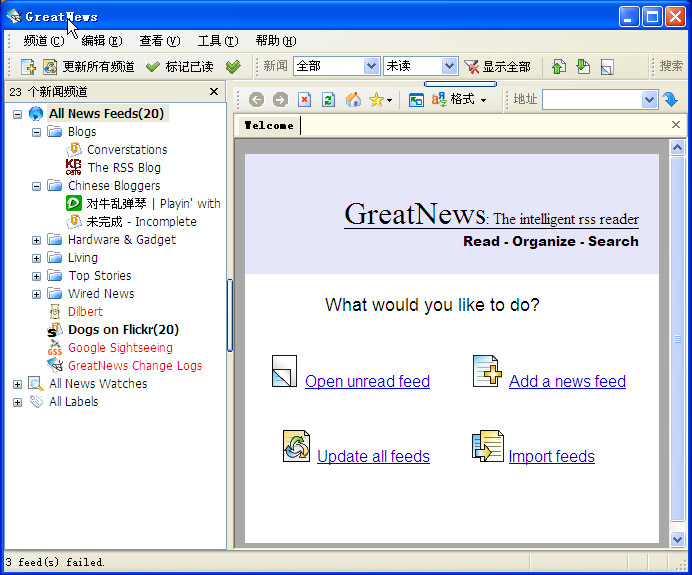692x575 pixels.
Task: Open the 编辑(E) menu
Action: point(102,41)
